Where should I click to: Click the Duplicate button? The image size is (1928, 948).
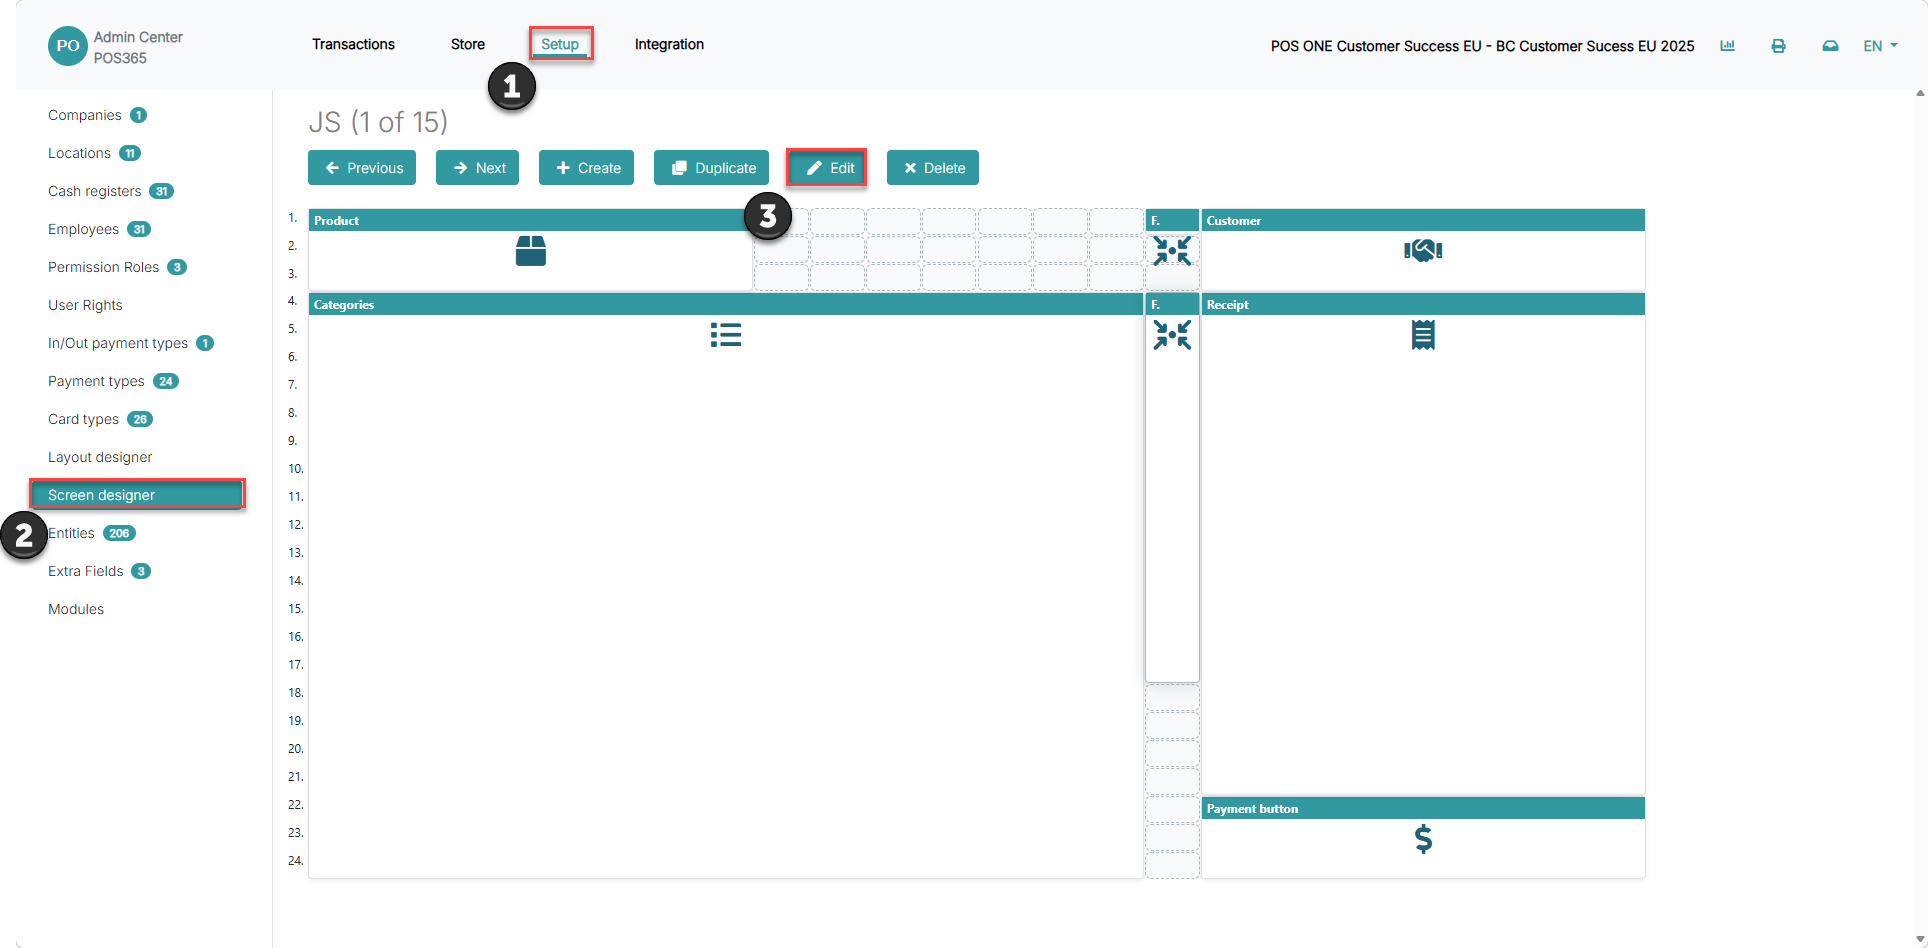(x=711, y=168)
